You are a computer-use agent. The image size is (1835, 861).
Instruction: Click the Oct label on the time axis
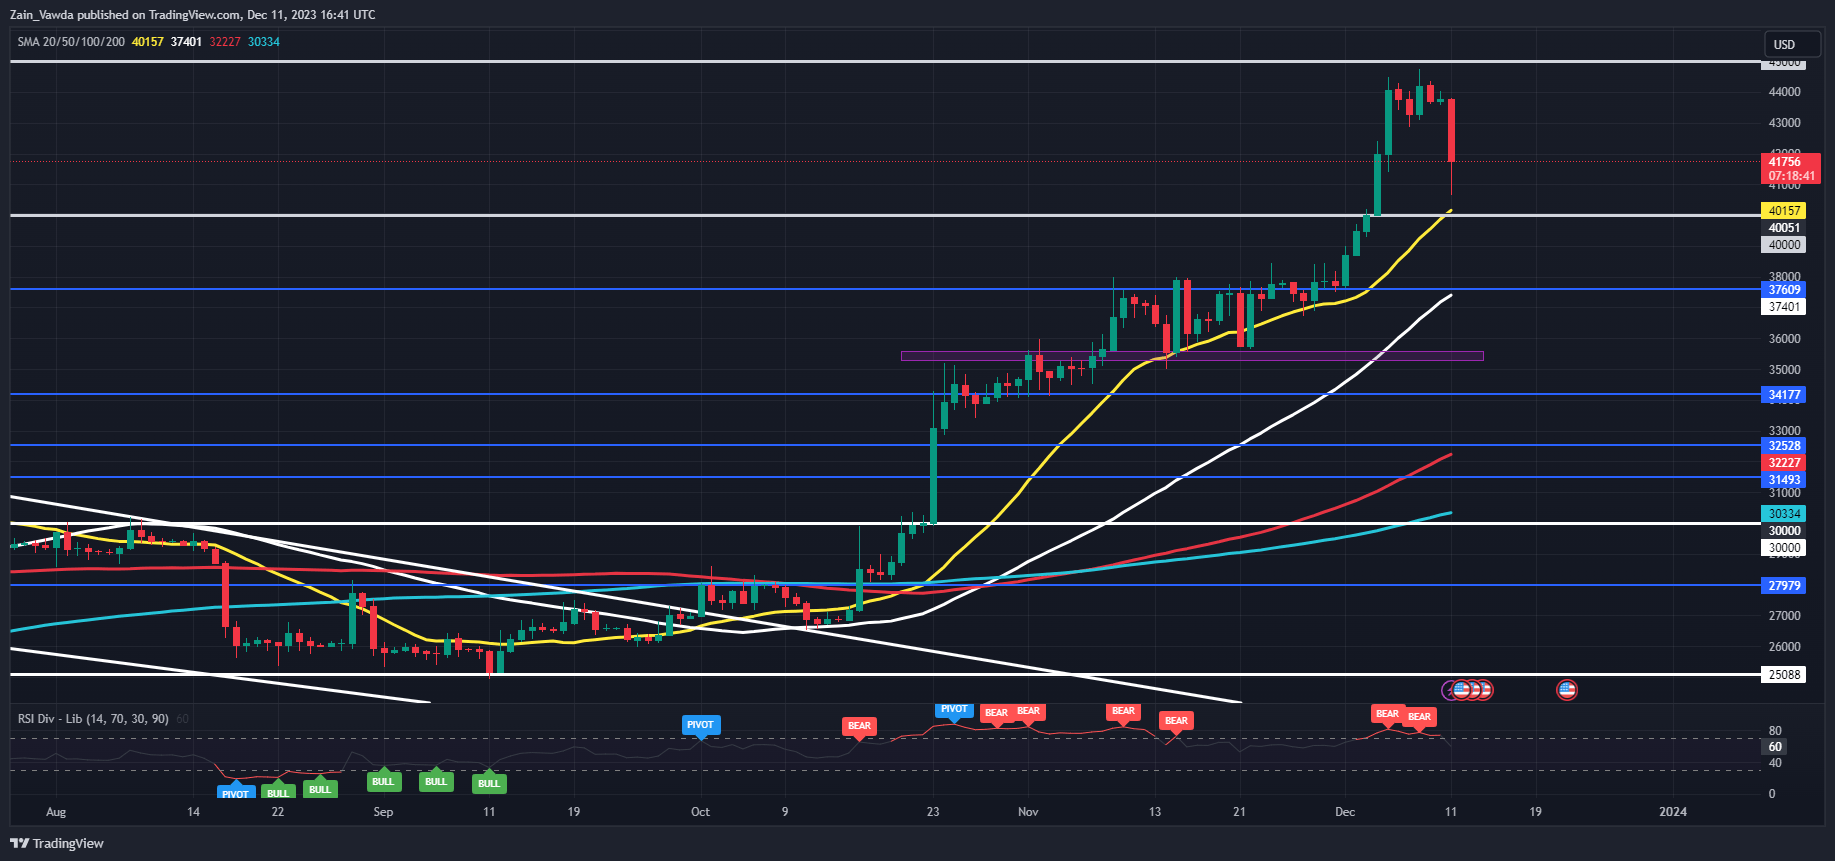point(700,812)
